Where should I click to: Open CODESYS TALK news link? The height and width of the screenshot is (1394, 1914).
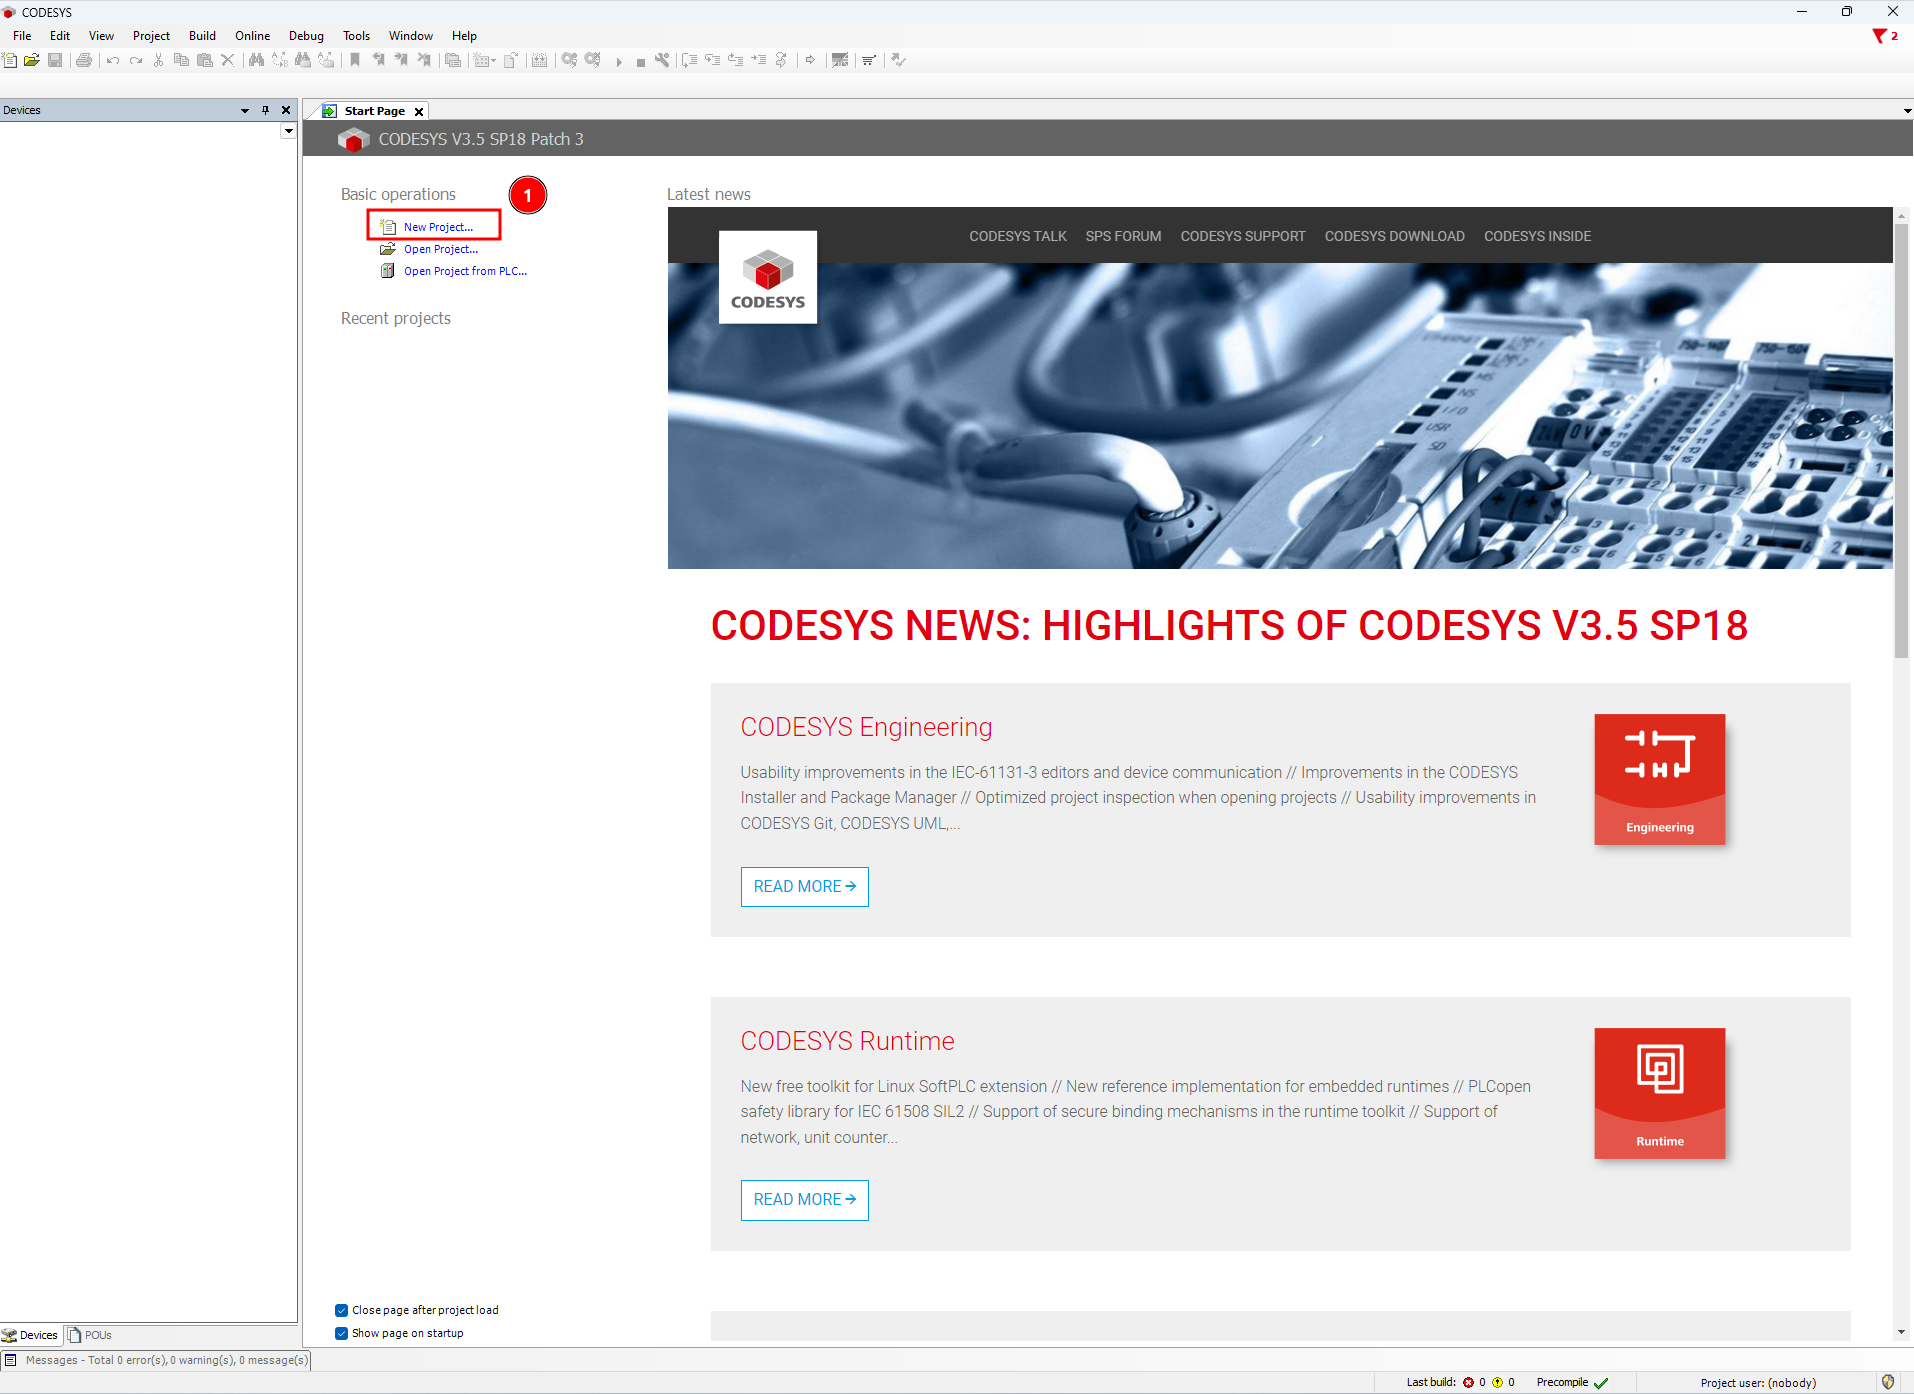point(1017,236)
